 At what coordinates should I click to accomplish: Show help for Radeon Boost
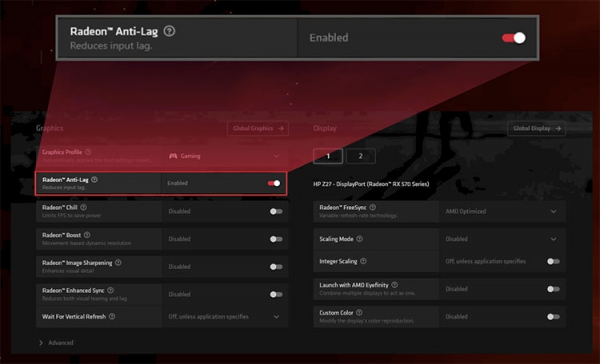click(x=87, y=235)
